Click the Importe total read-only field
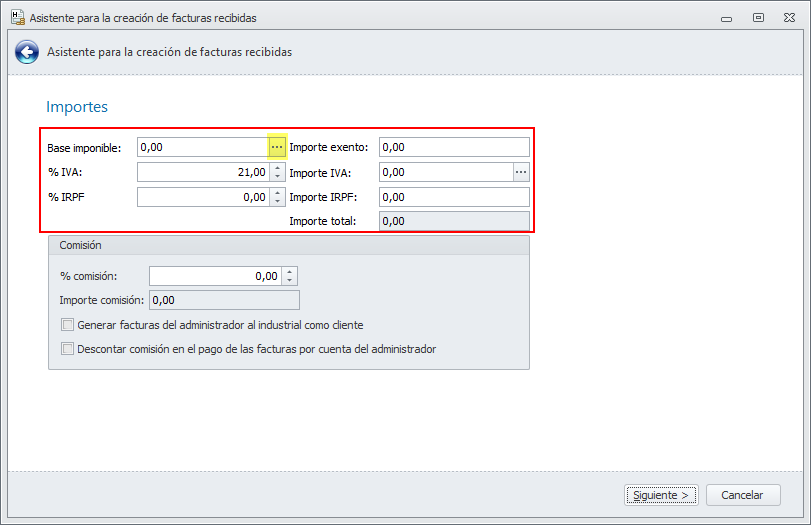The width and height of the screenshot is (811, 525). 454,221
